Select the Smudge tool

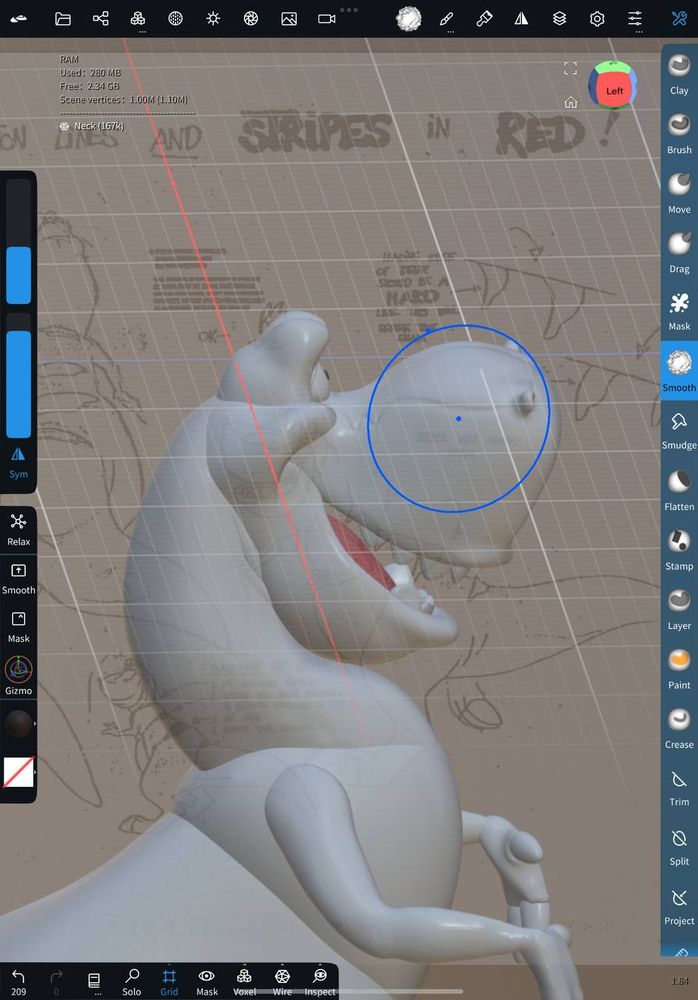[x=679, y=430]
